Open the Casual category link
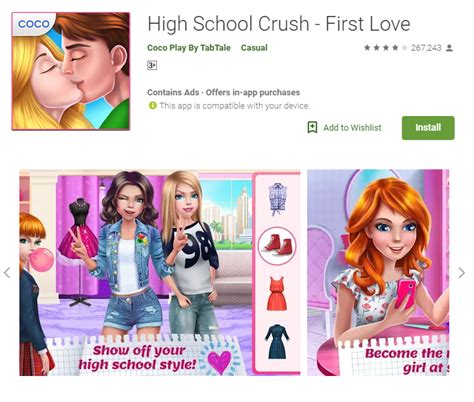474x402 pixels. [x=254, y=48]
